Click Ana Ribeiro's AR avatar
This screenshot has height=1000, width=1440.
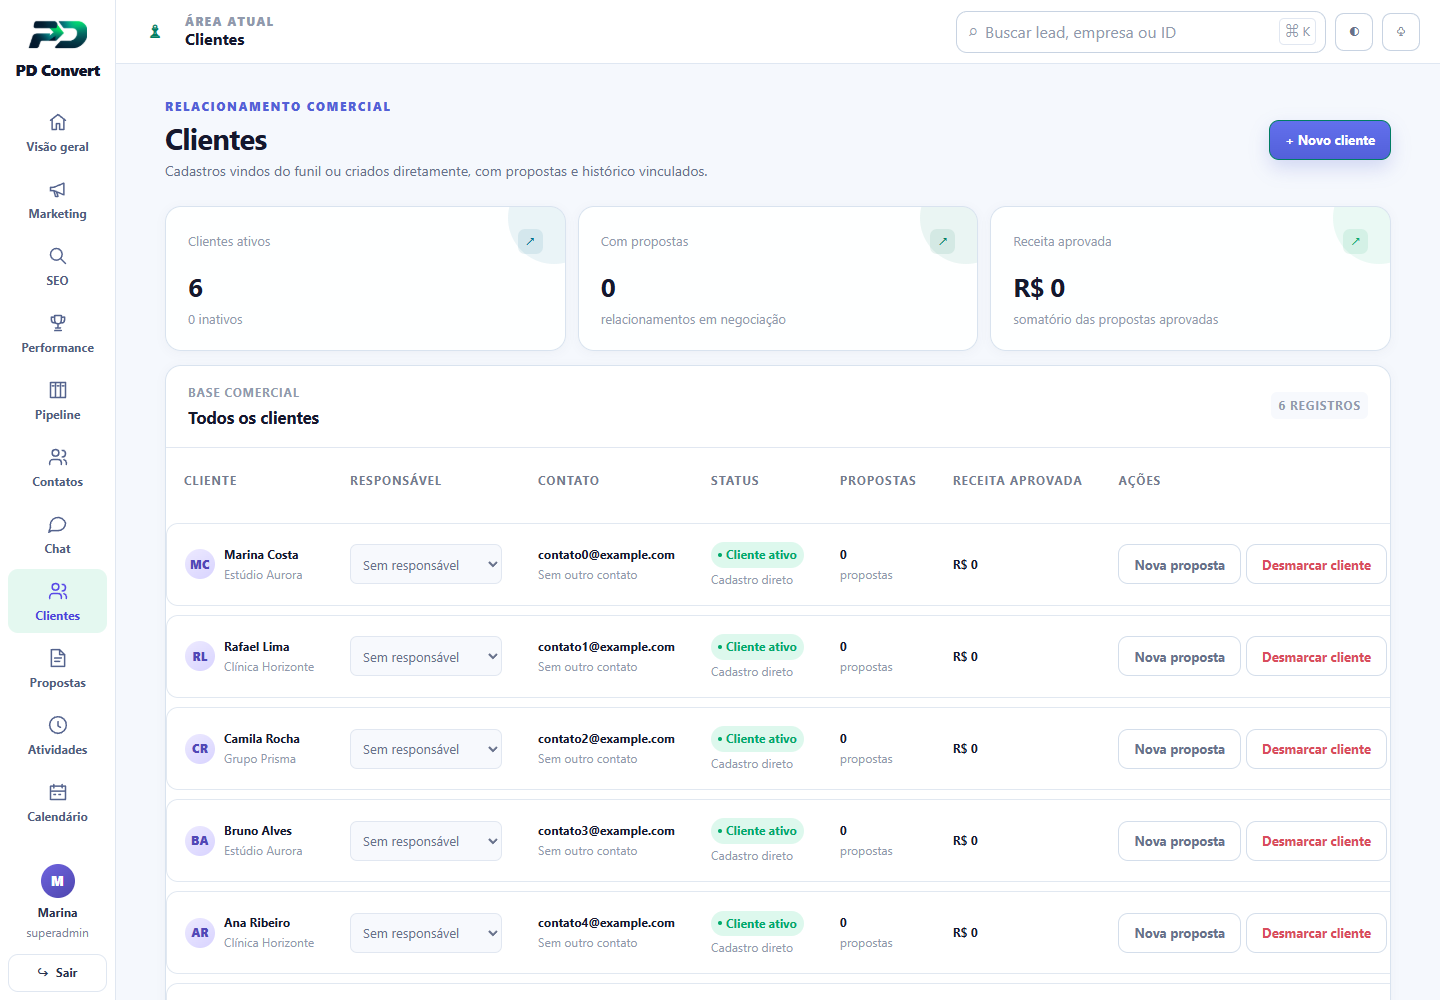200,933
